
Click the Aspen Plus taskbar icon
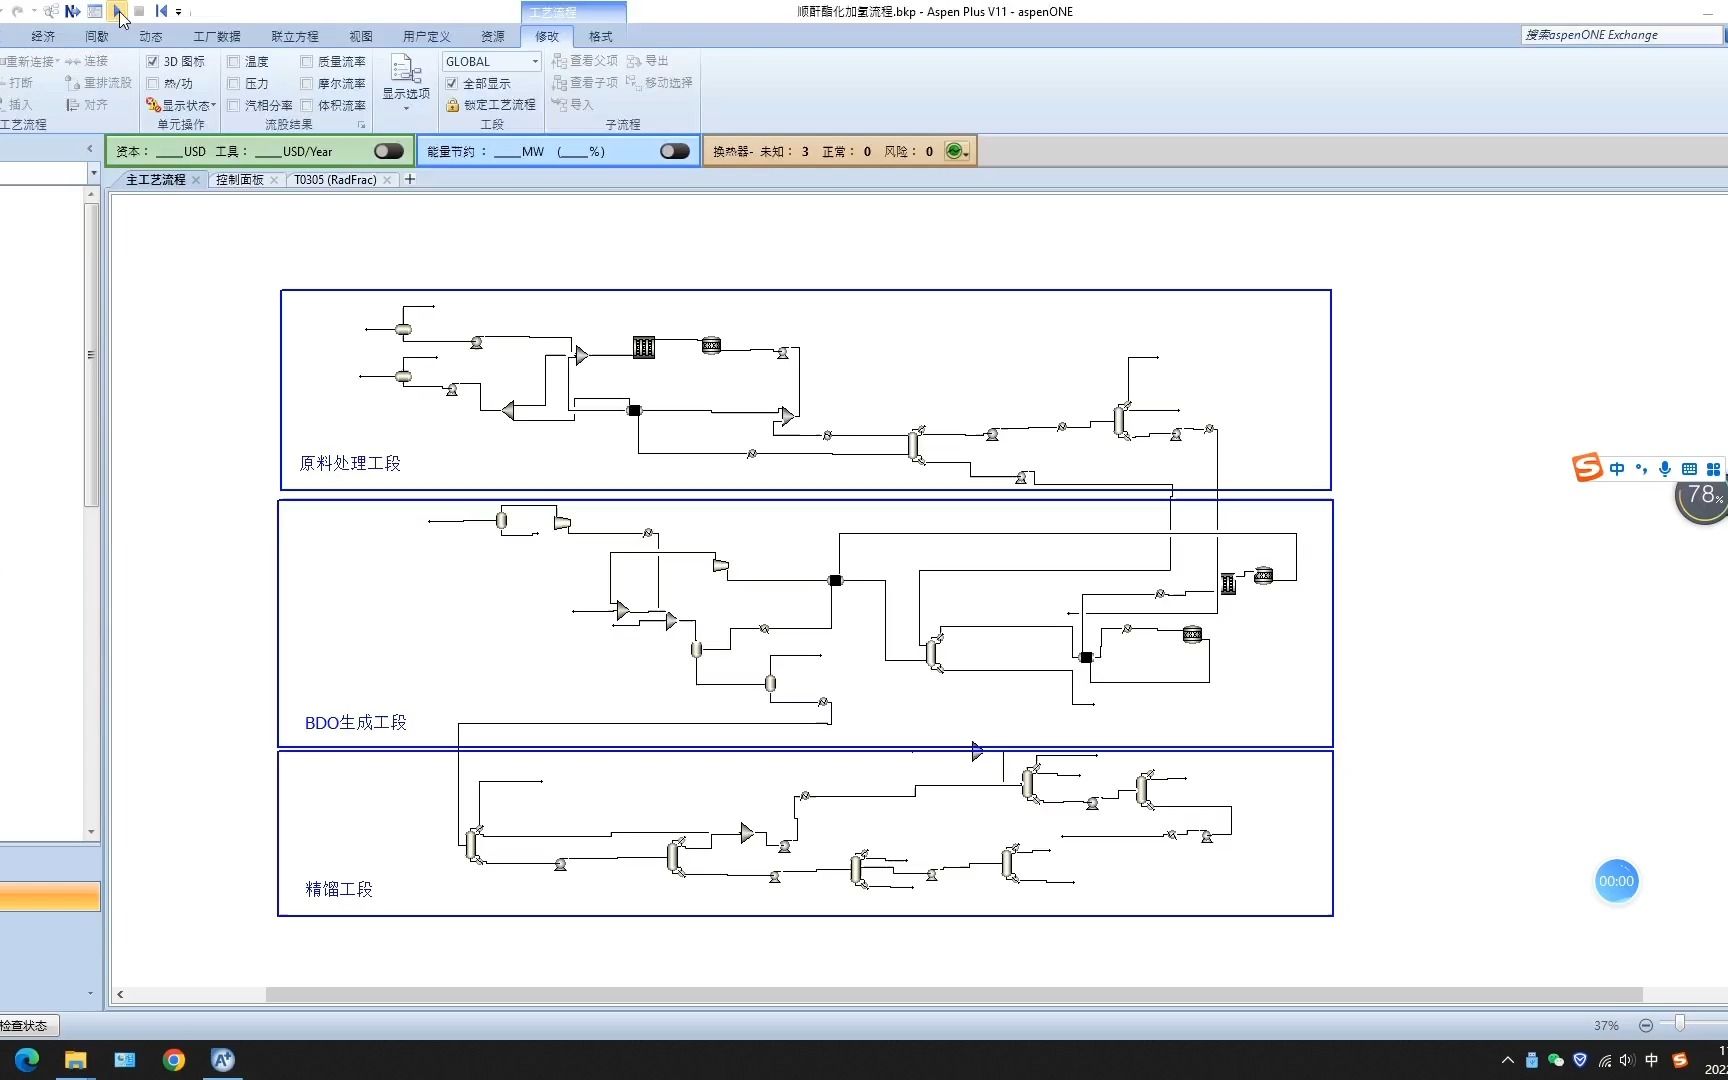(x=223, y=1060)
